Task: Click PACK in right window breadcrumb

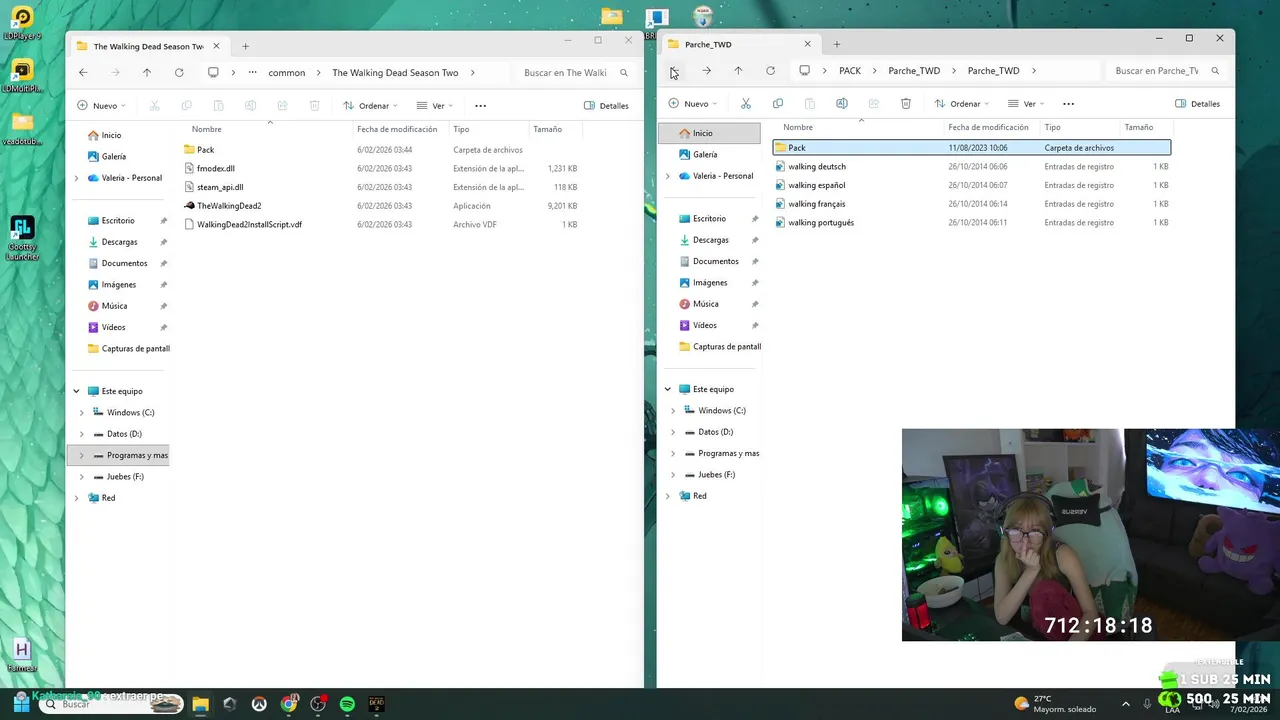Action: (x=849, y=70)
